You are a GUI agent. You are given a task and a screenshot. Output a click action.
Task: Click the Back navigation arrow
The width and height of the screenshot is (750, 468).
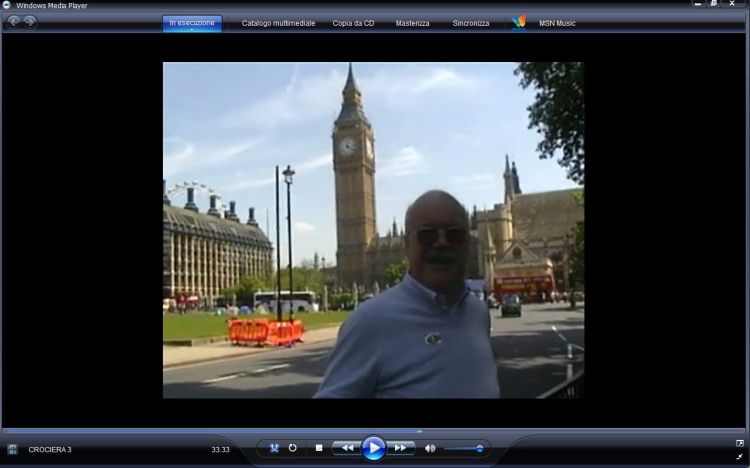point(14,22)
